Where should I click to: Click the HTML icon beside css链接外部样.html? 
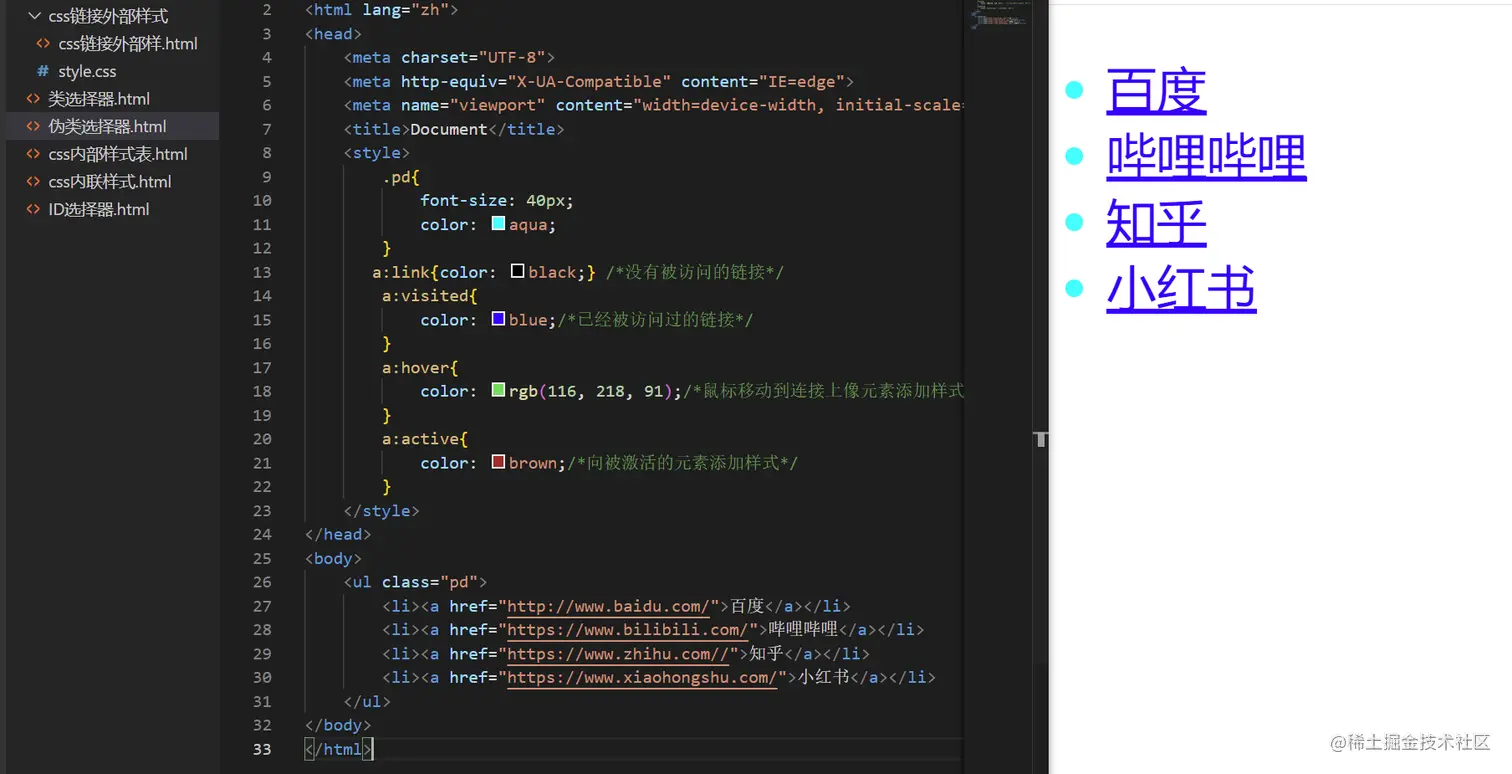pyautogui.click(x=43, y=43)
